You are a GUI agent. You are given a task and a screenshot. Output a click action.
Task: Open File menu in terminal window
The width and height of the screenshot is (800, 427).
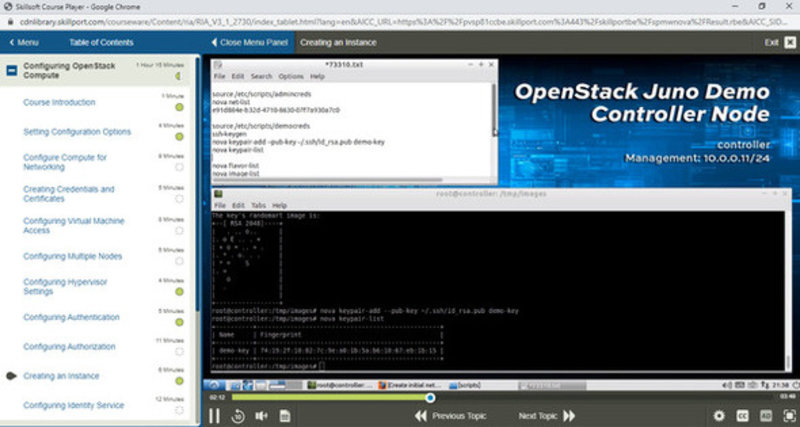pyautogui.click(x=219, y=205)
